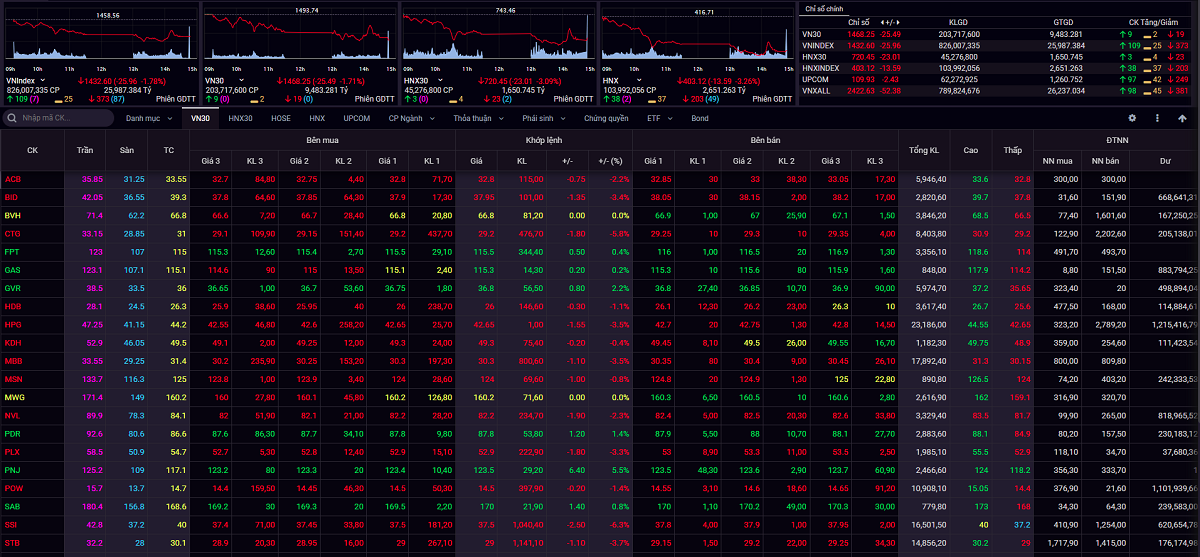Select BVH stock ticker
The image size is (1200, 557).
(x=13, y=215)
